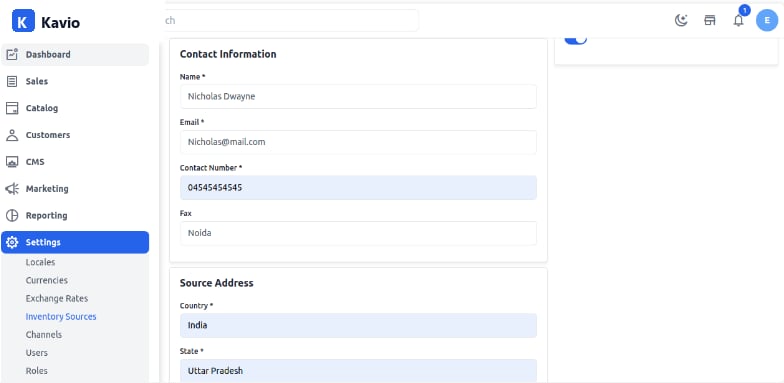The height and width of the screenshot is (383, 784).
Task: Click the CMS image icon
Action: pos(12,162)
